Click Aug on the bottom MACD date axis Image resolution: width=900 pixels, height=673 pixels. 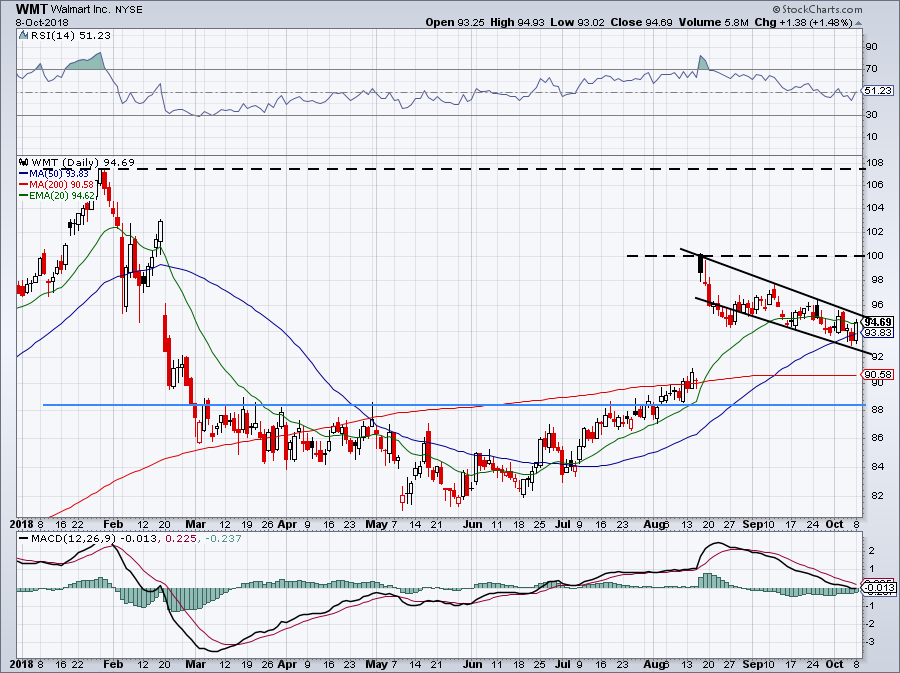[653, 664]
